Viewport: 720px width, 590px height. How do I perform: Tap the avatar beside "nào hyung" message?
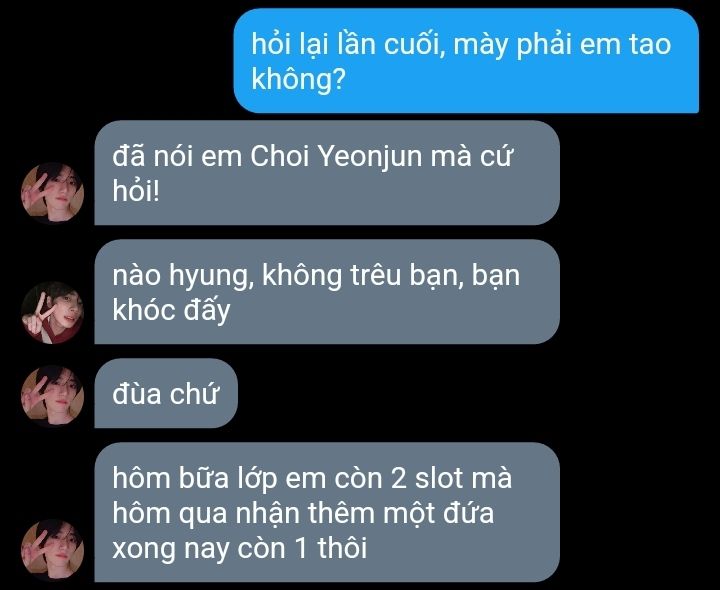(52, 312)
